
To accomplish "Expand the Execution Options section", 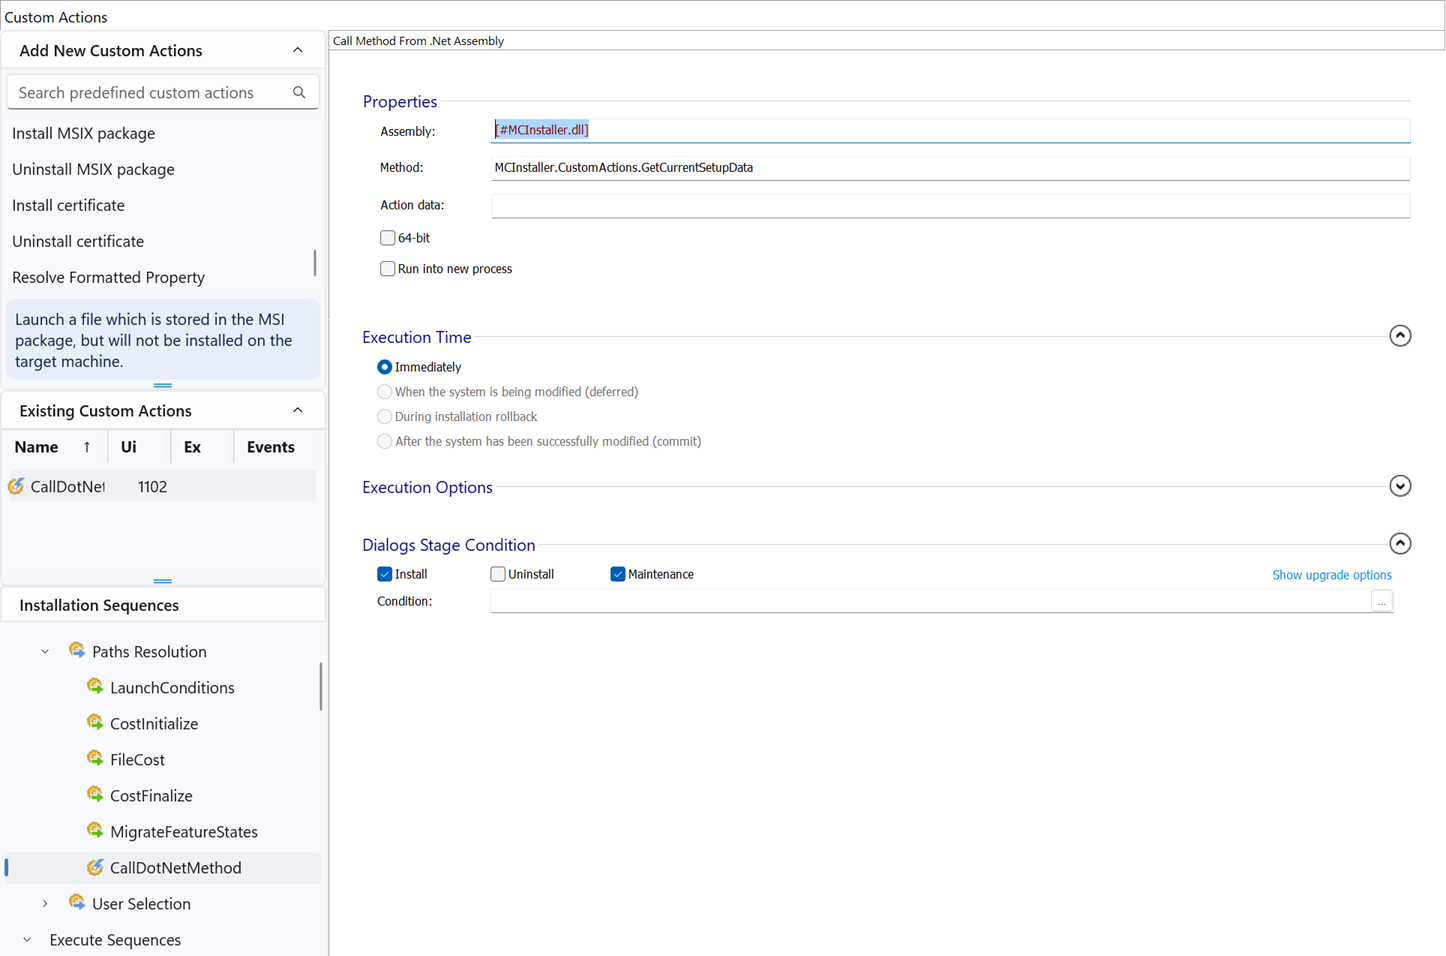I will [1400, 487].
